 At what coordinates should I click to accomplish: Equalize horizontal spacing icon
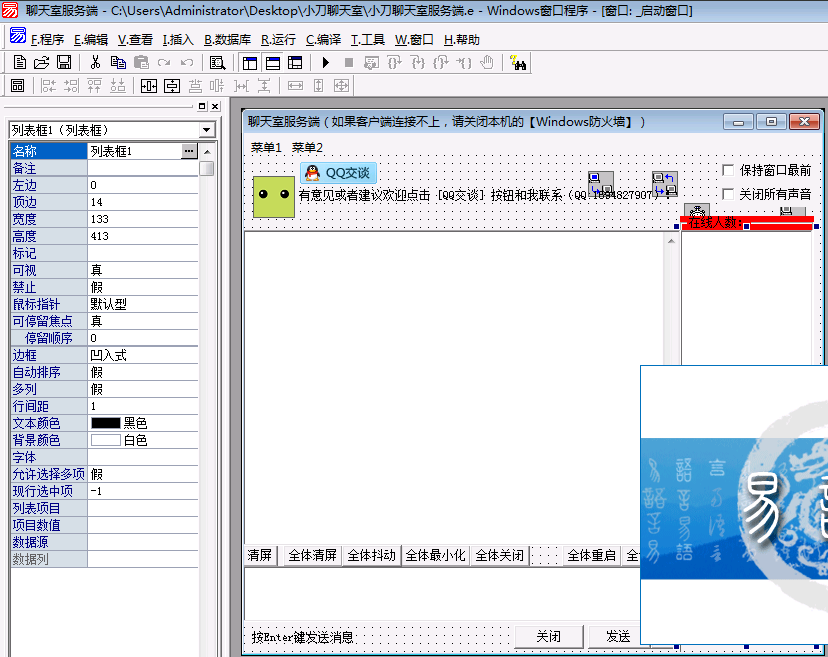241,86
